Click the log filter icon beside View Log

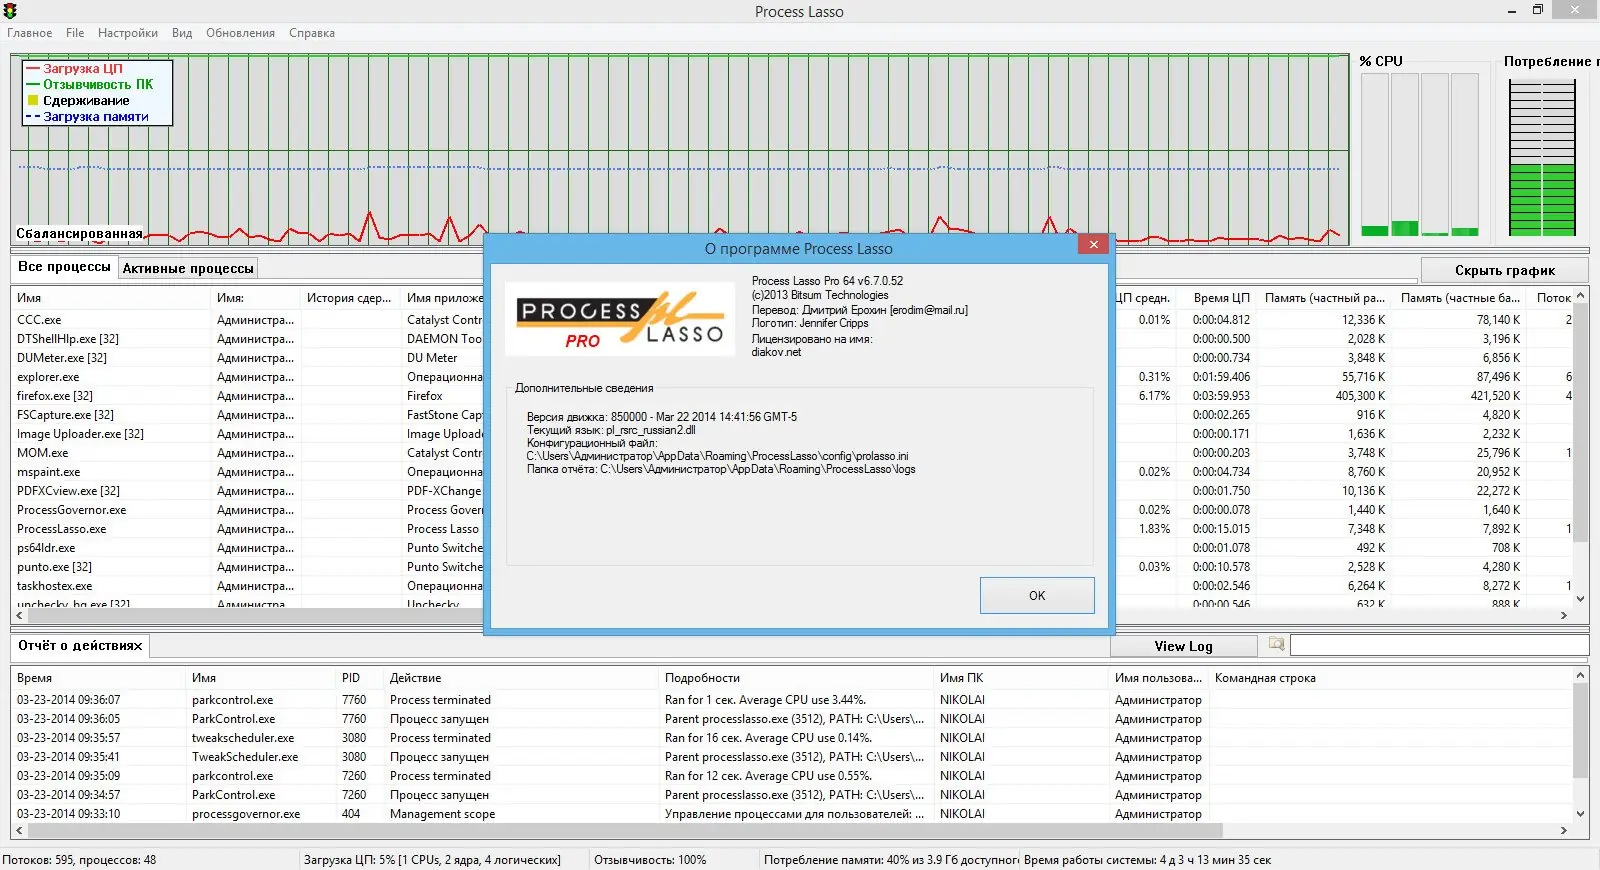click(x=1276, y=645)
